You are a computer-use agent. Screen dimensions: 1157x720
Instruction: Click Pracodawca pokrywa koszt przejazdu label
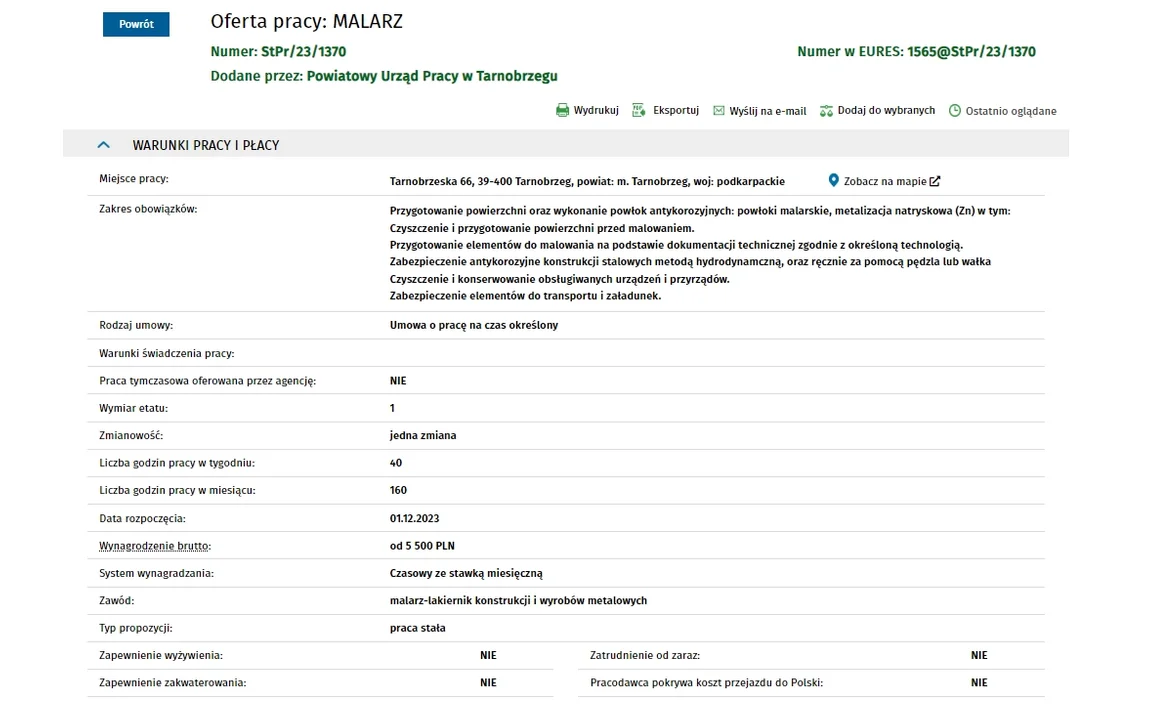tap(706, 683)
